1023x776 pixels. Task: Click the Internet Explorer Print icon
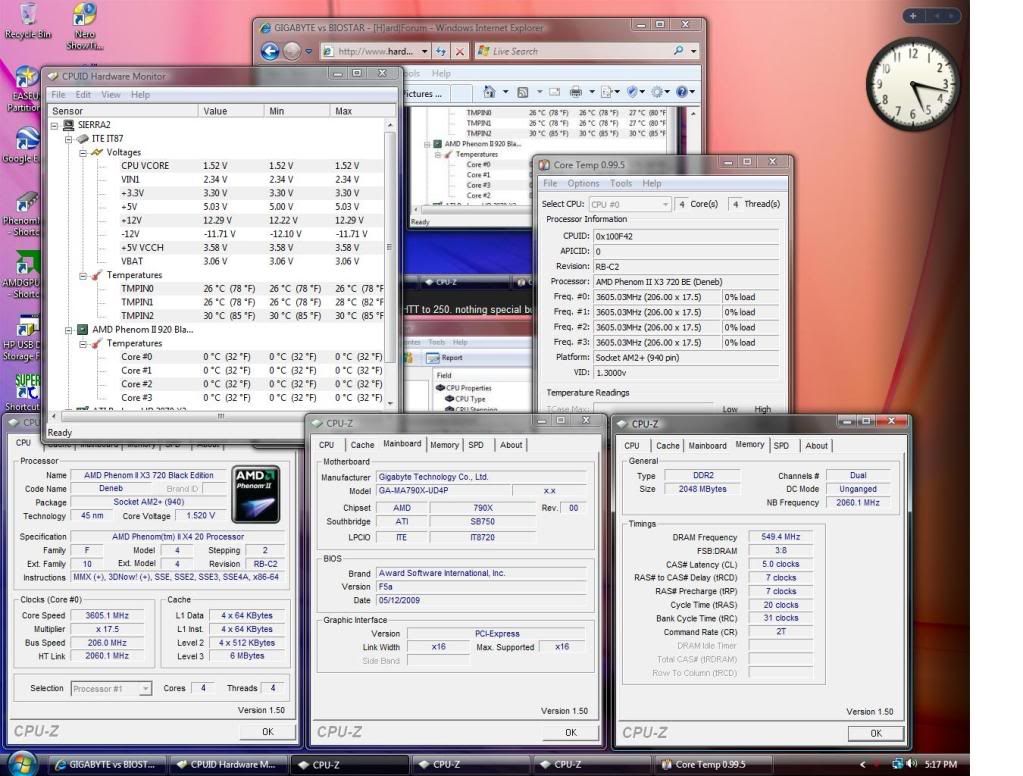575,92
